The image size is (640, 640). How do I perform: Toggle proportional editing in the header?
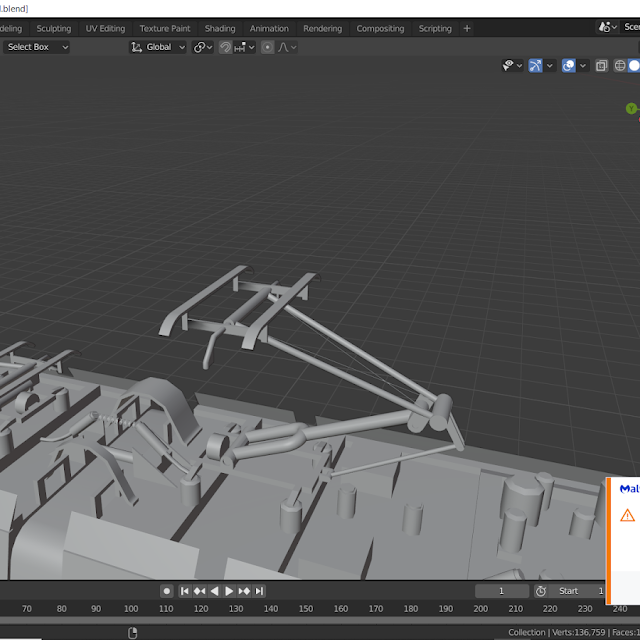(x=267, y=47)
